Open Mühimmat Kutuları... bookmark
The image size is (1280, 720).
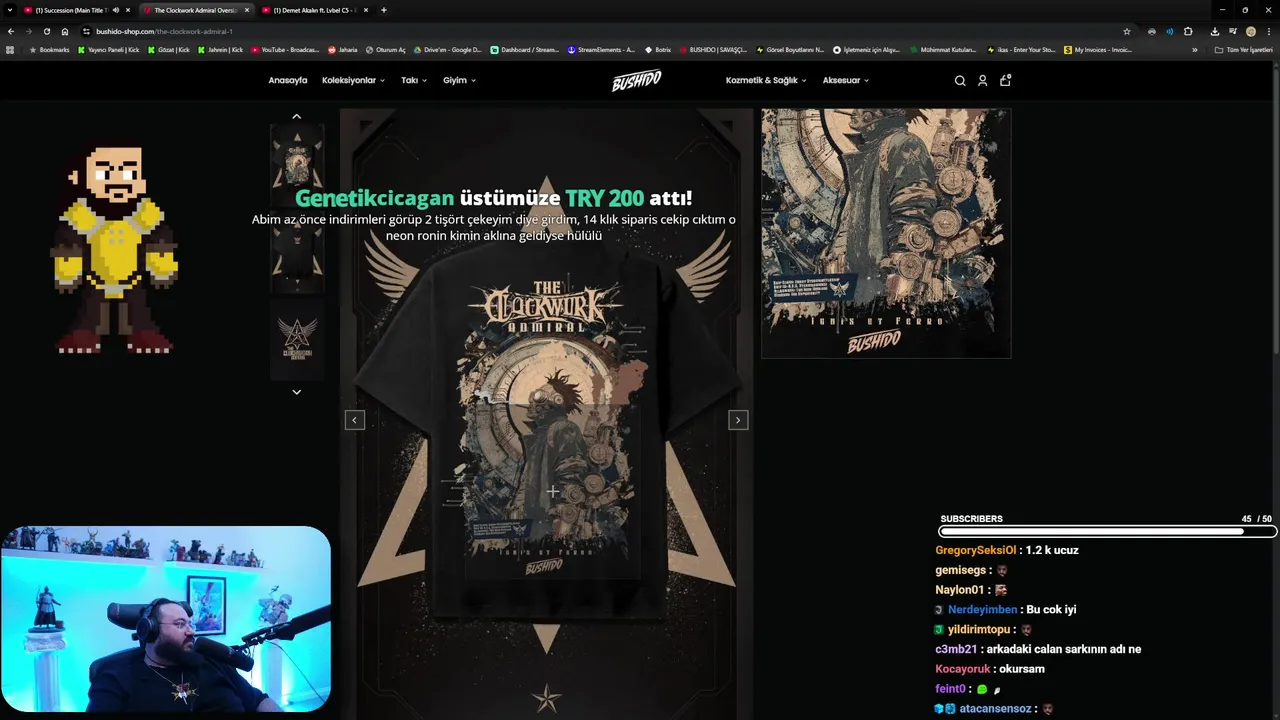click(943, 49)
